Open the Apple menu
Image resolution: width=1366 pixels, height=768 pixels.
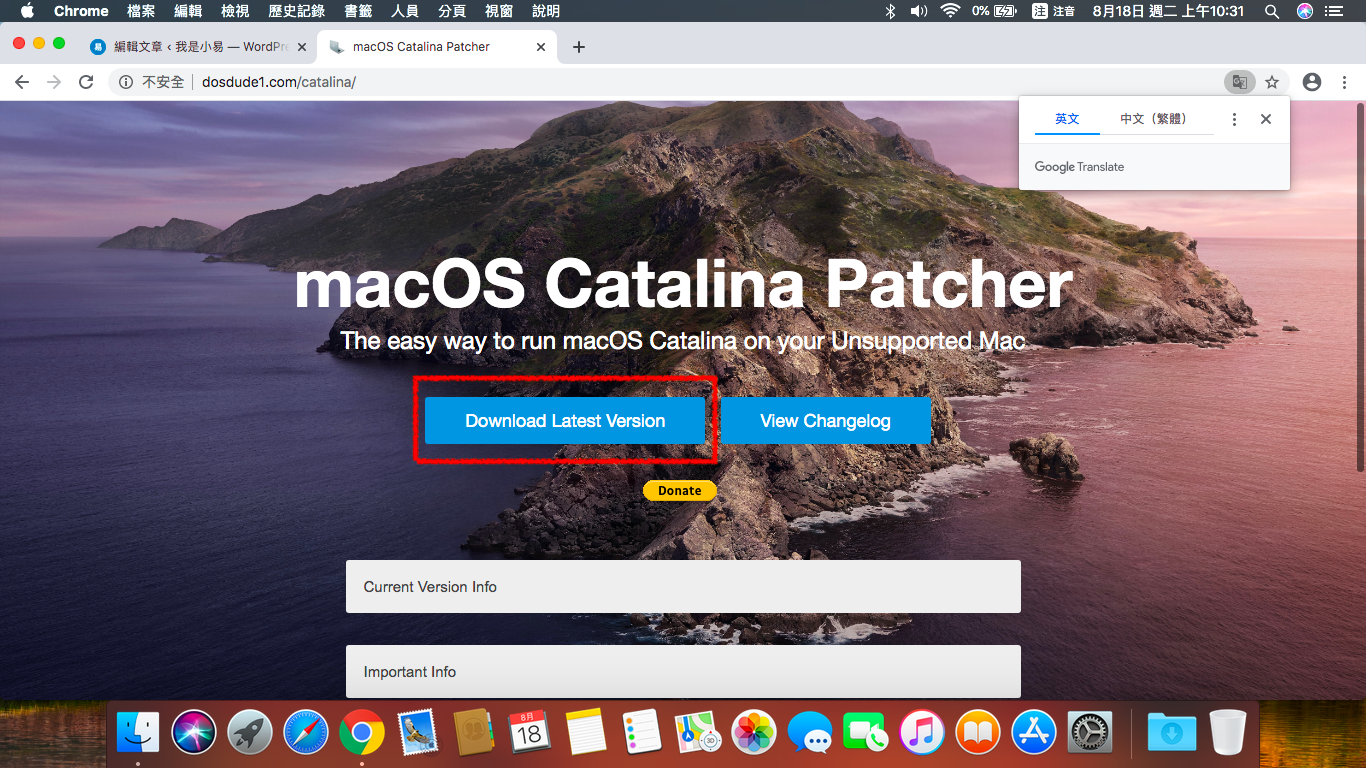[27, 11]
